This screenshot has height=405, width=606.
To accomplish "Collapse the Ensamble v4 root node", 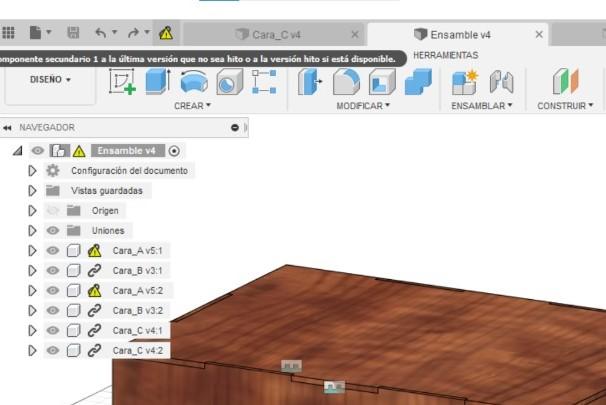I will tap(17, 151).
